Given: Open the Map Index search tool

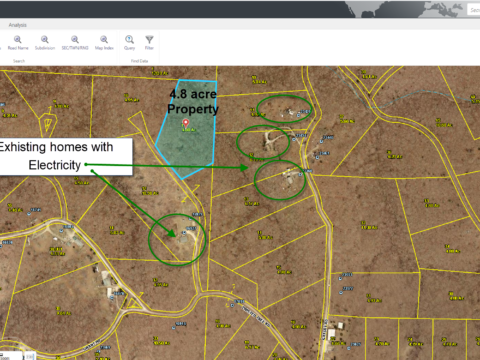Looking at the screenshot, I should coord(104,43).
